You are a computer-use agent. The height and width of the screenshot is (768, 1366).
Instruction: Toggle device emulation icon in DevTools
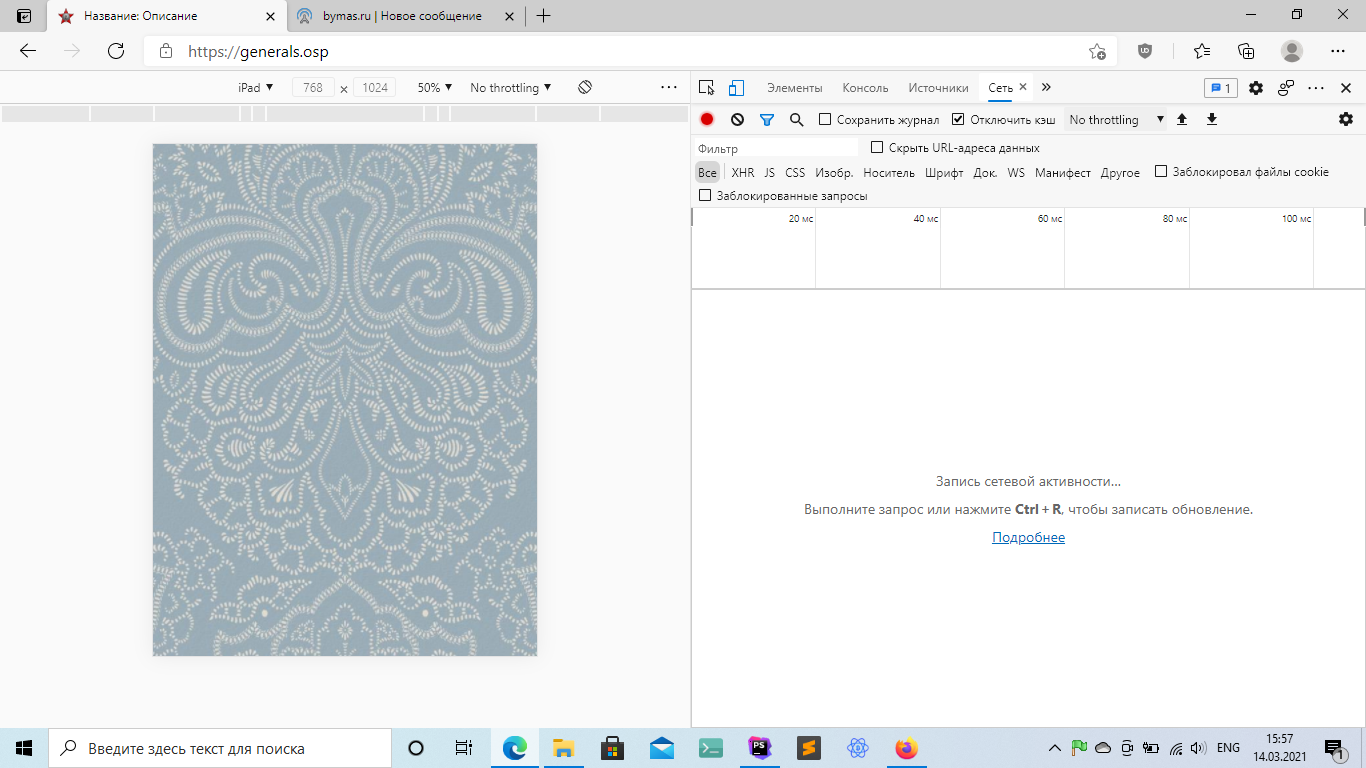point(736,88)
